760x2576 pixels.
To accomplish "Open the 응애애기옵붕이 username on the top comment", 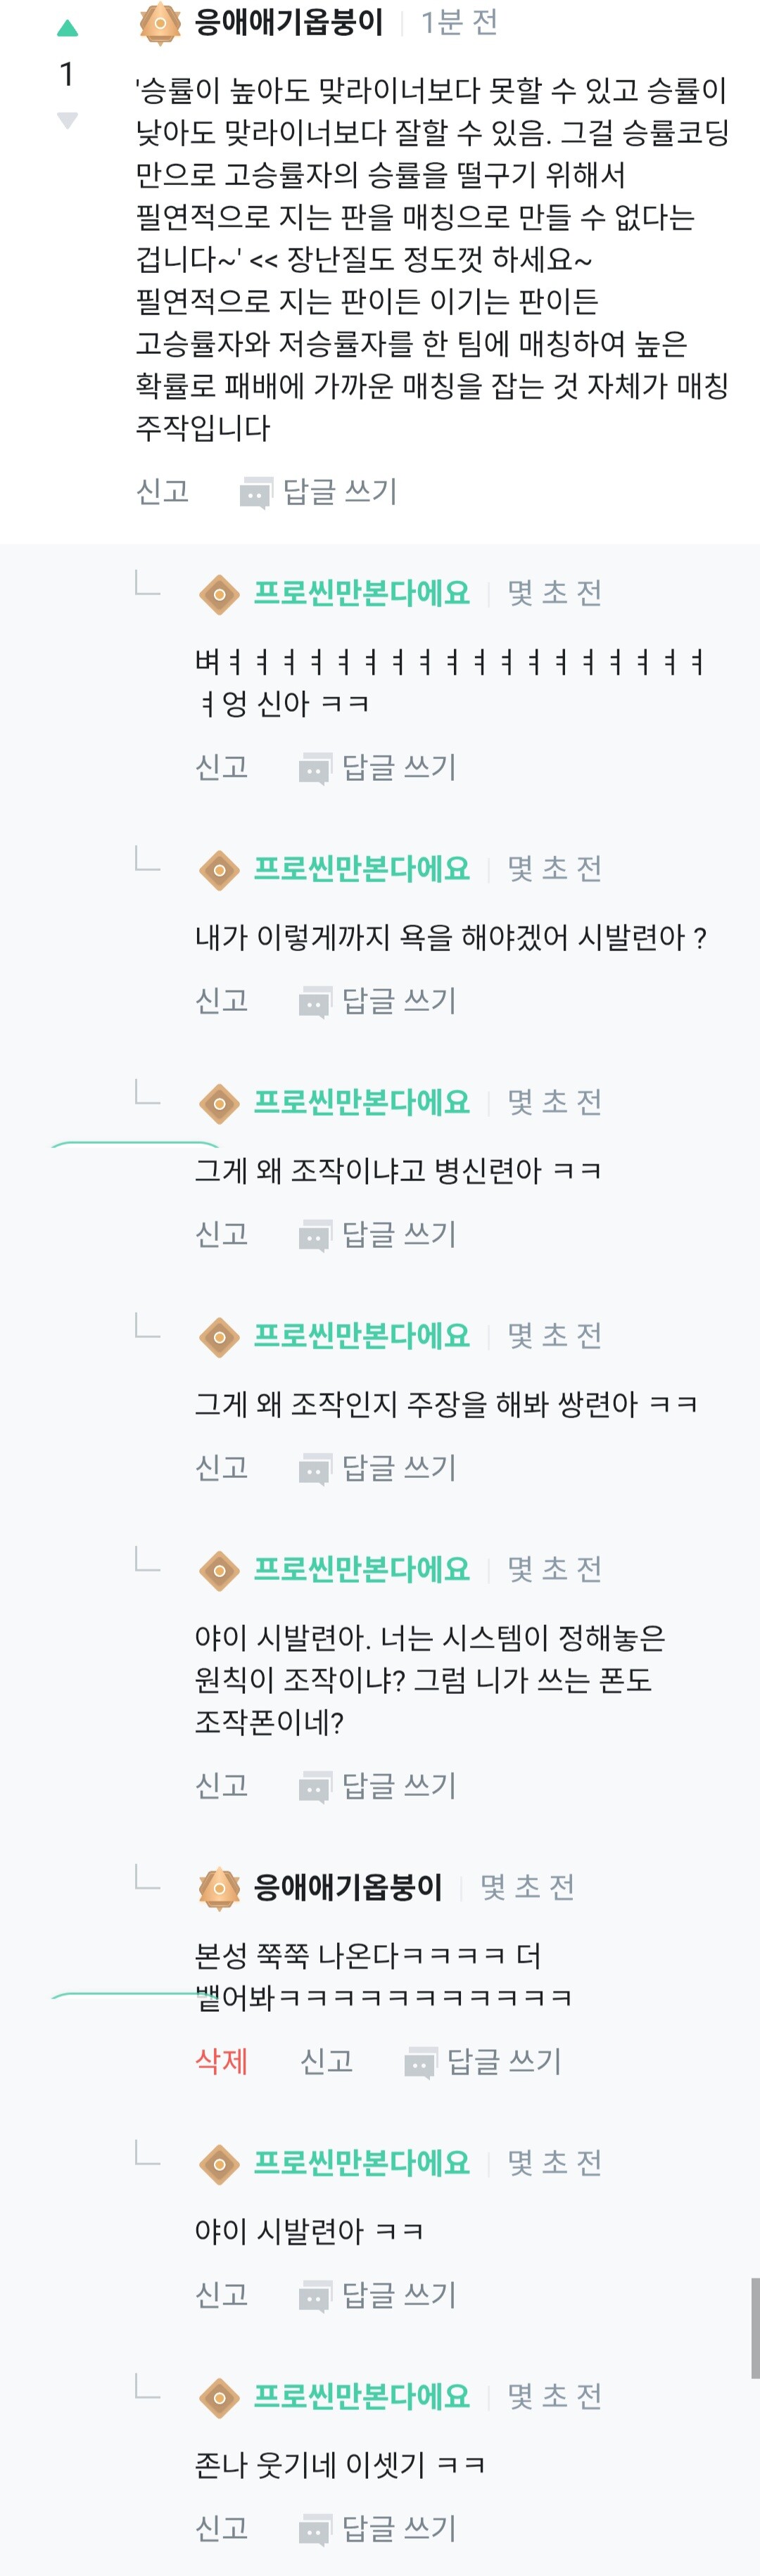I will click(288, 22).
